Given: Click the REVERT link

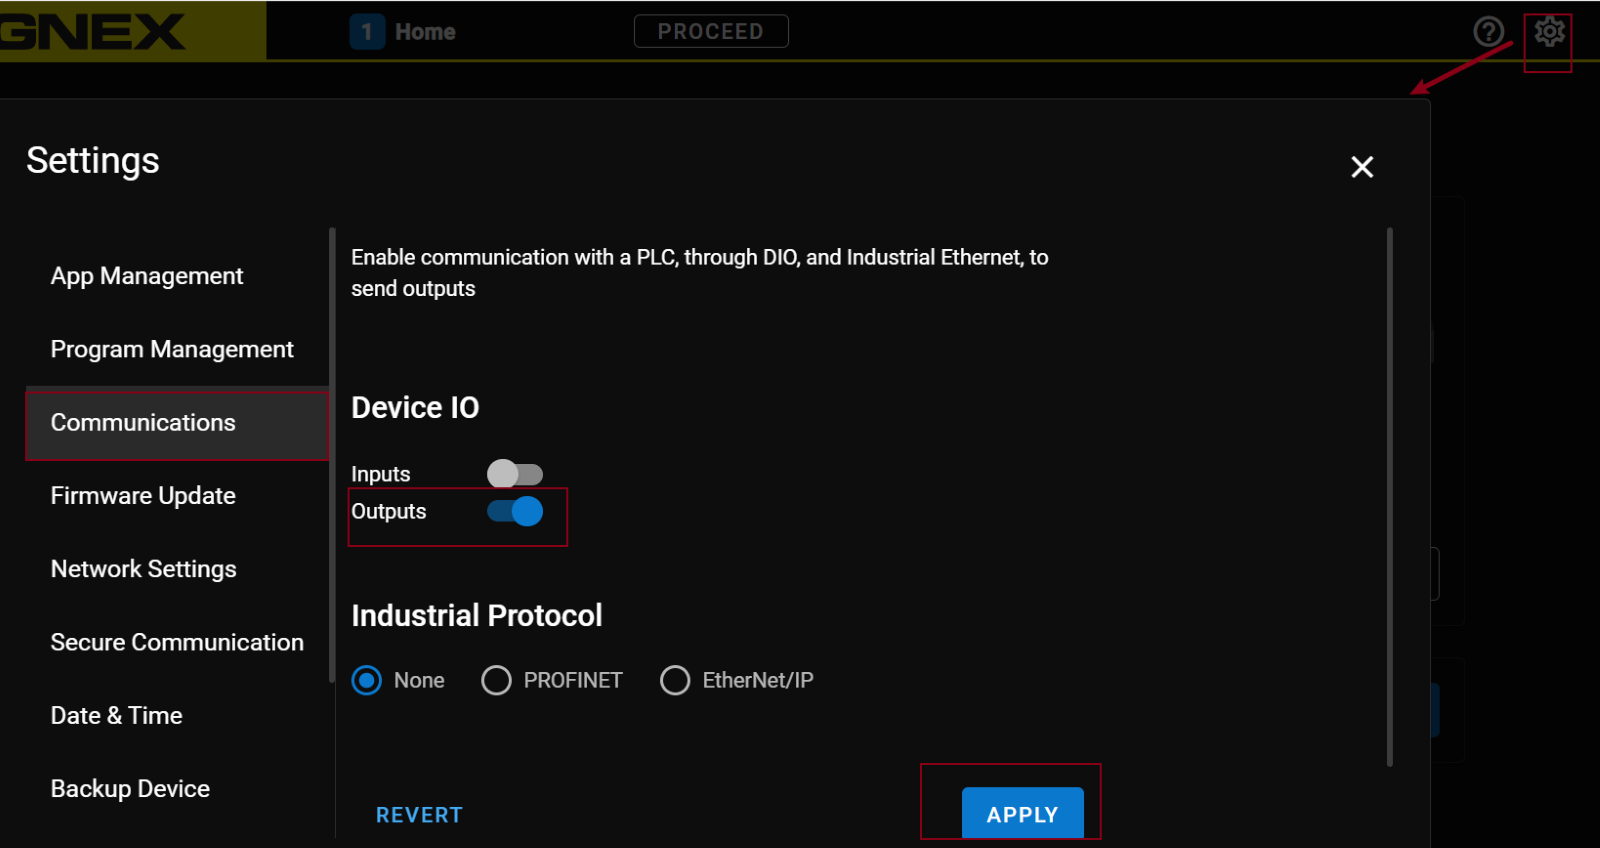Looking at the screenshot, I should pos(419,815).
